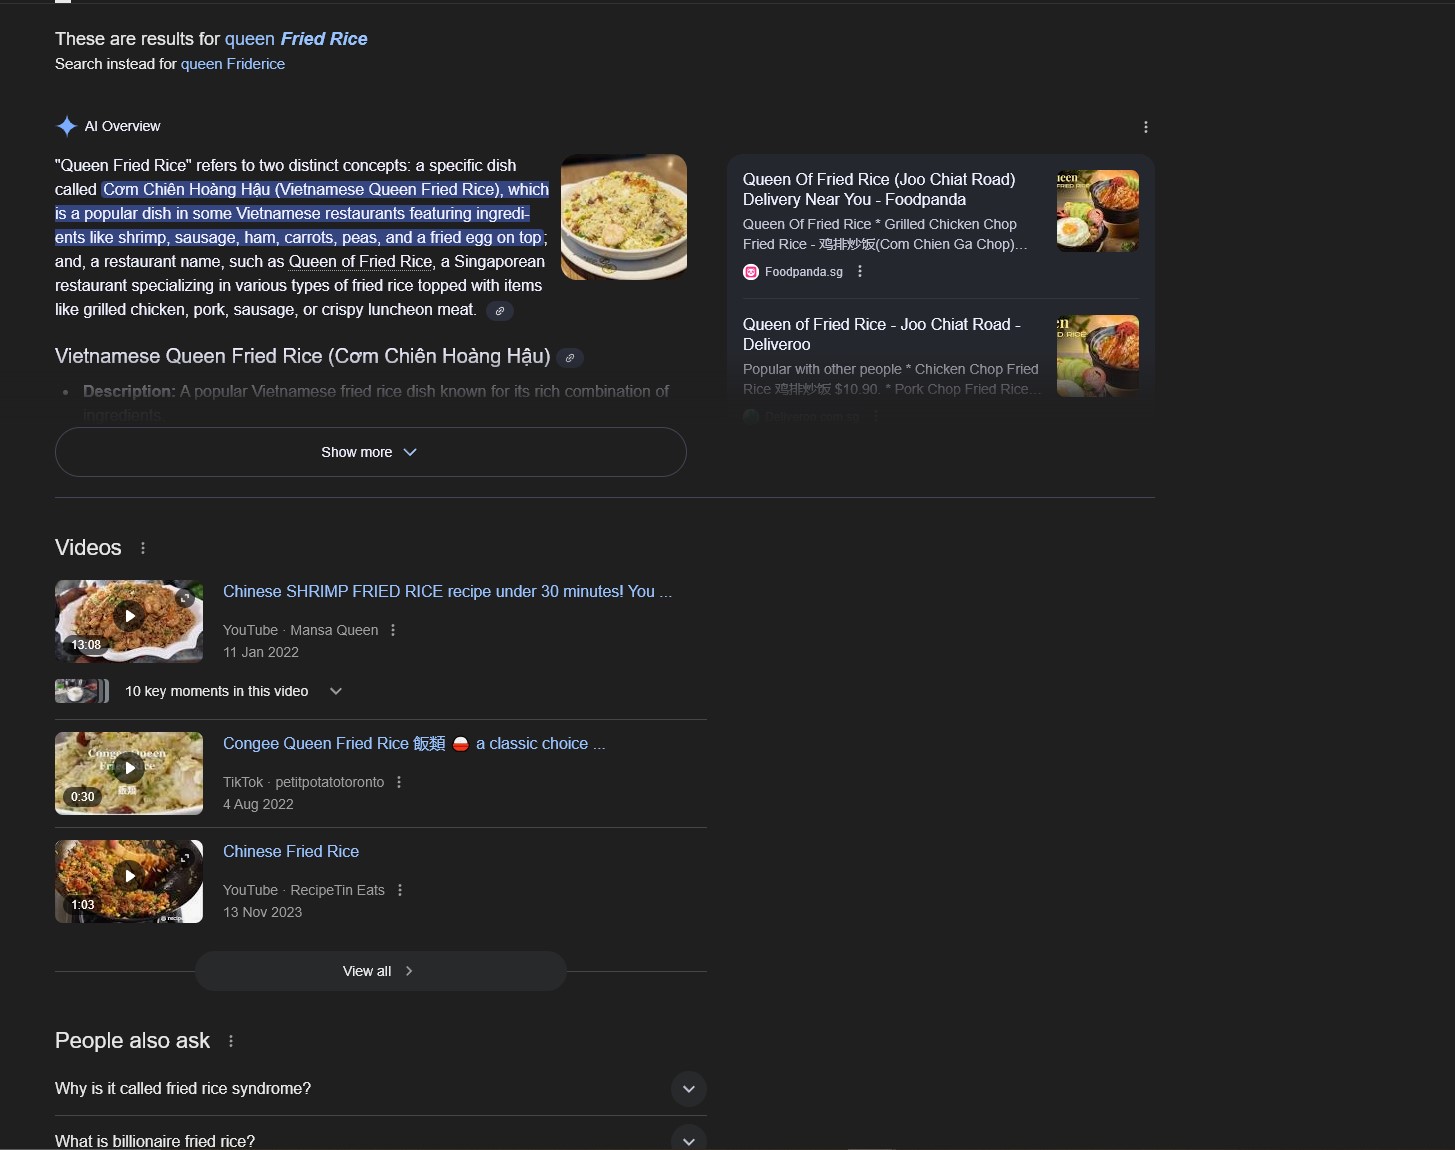Open Videos section three-dot menu
This screenshot has width=1455, height=1150.
click(x=143, y=548)
